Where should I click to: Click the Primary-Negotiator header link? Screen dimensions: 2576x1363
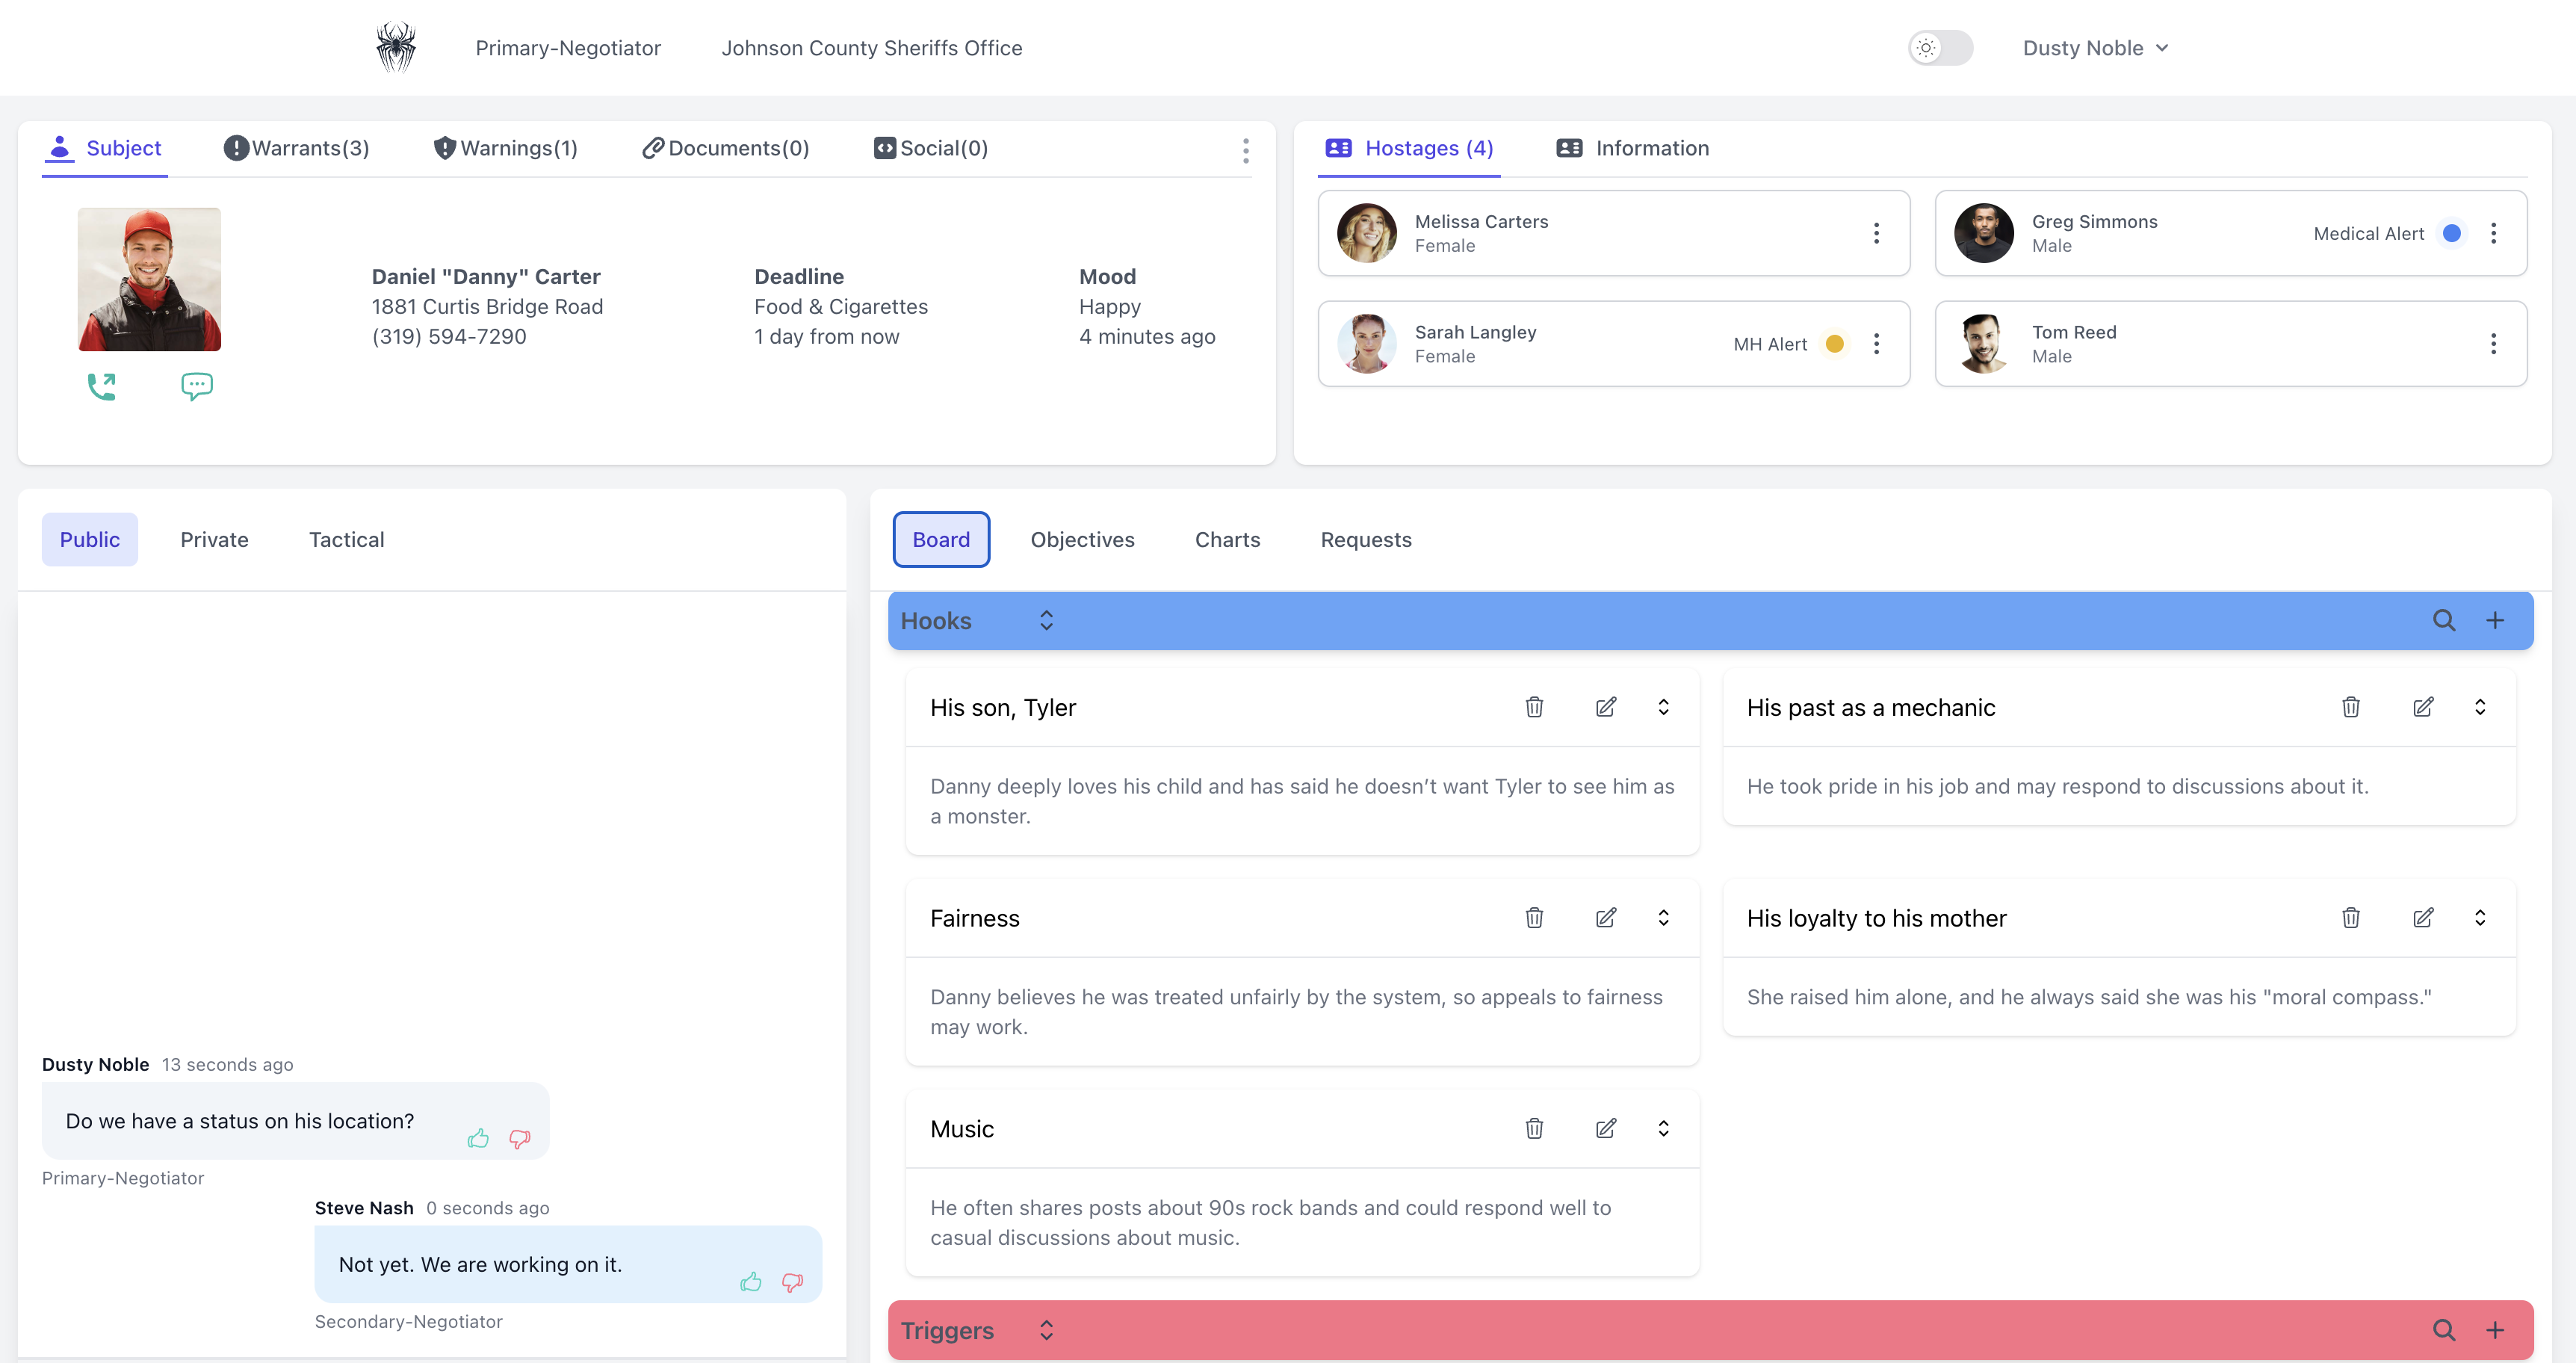(568, 48)
